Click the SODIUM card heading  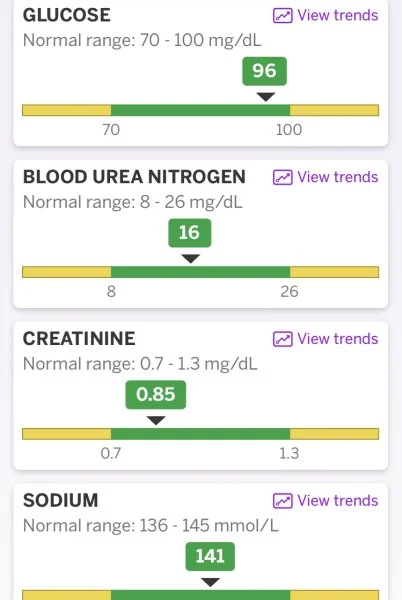point(60,501)
